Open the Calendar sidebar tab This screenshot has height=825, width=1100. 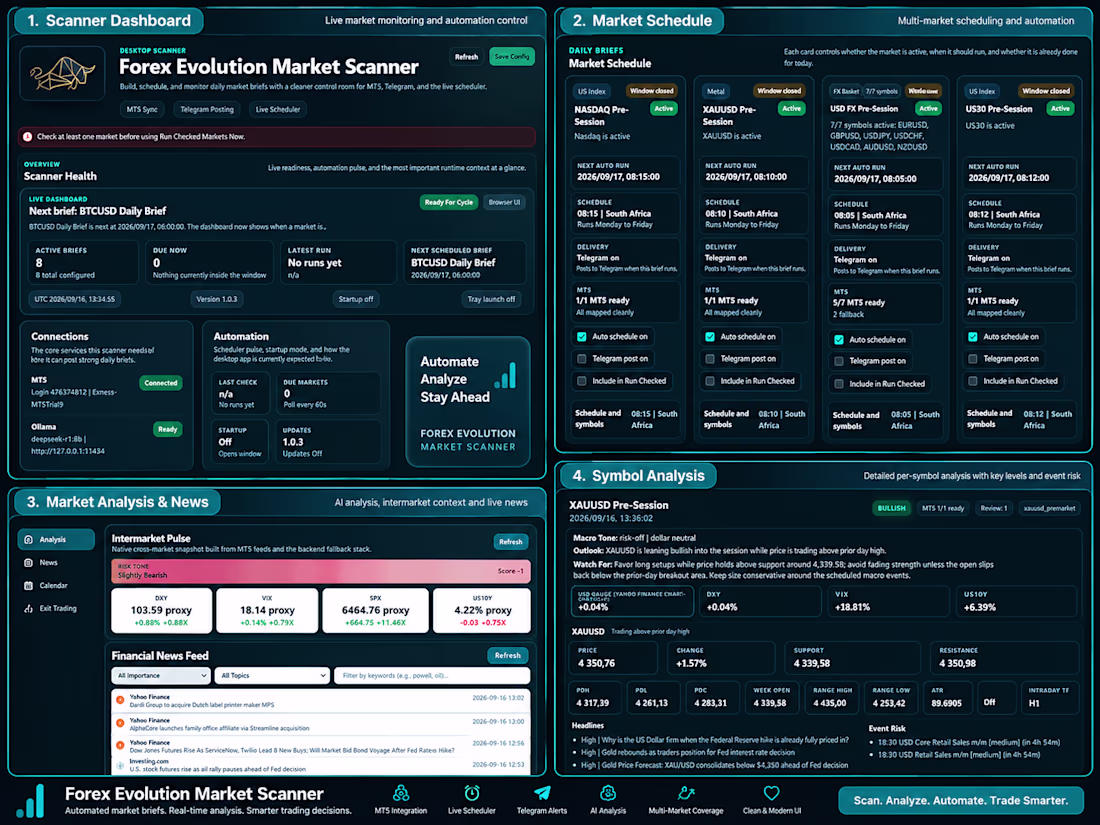point(55,586)
